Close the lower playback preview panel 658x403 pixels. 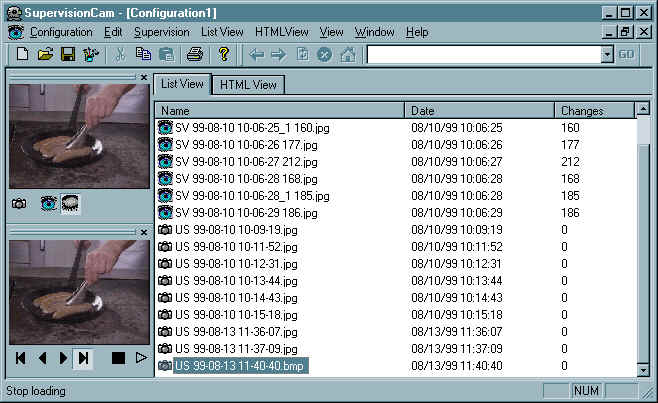[144, 232]
